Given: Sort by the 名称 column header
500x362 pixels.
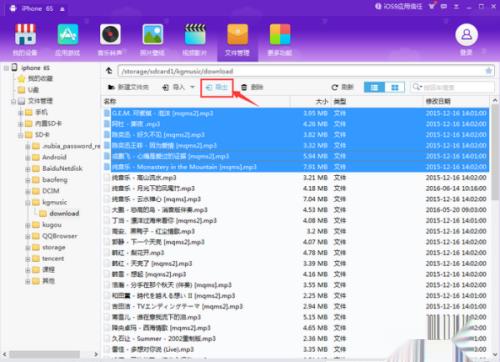Looking at the screenshot, I should 110,101.
